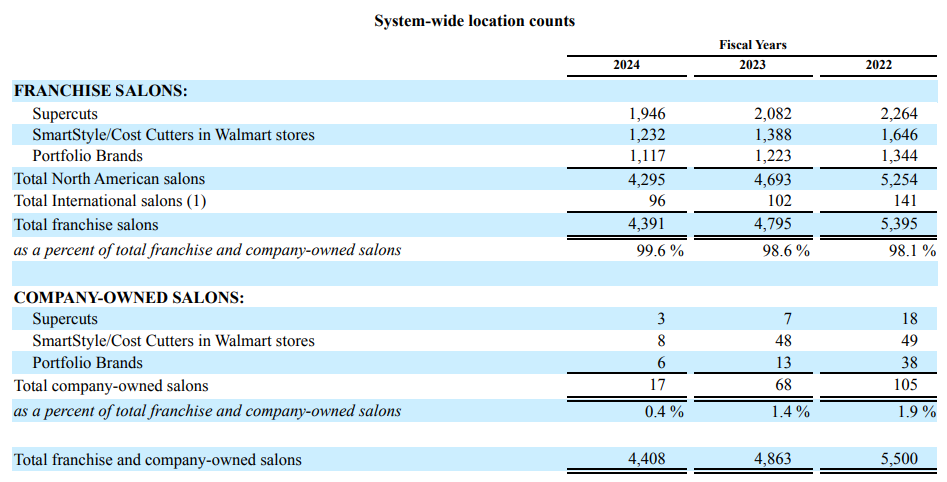Select the 'Fiscal Years' header text
Viewport: 947px width, 482px height.
click(x=753, y=45)
